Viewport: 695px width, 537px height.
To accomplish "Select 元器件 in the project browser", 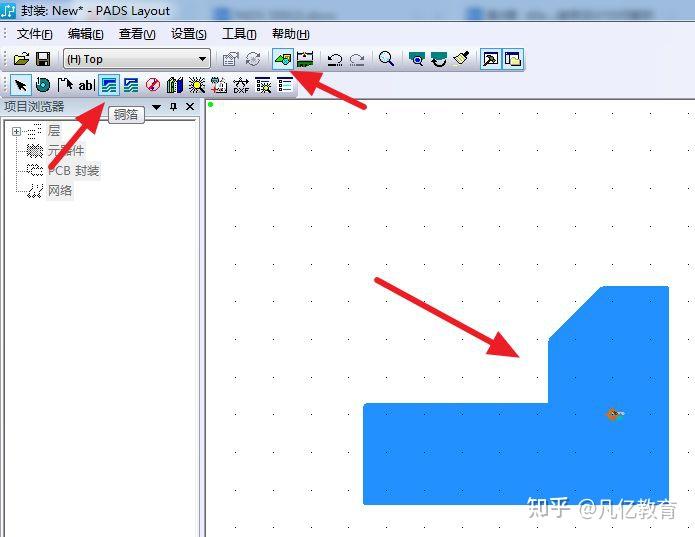I will coord(66,151).
